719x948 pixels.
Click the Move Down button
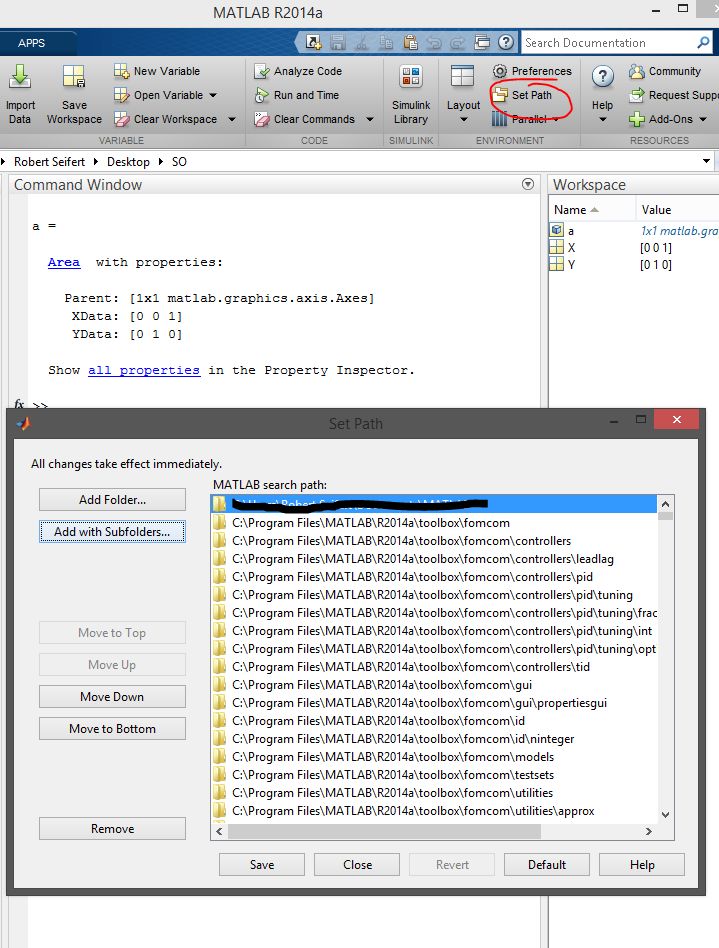tap(112, 697)
